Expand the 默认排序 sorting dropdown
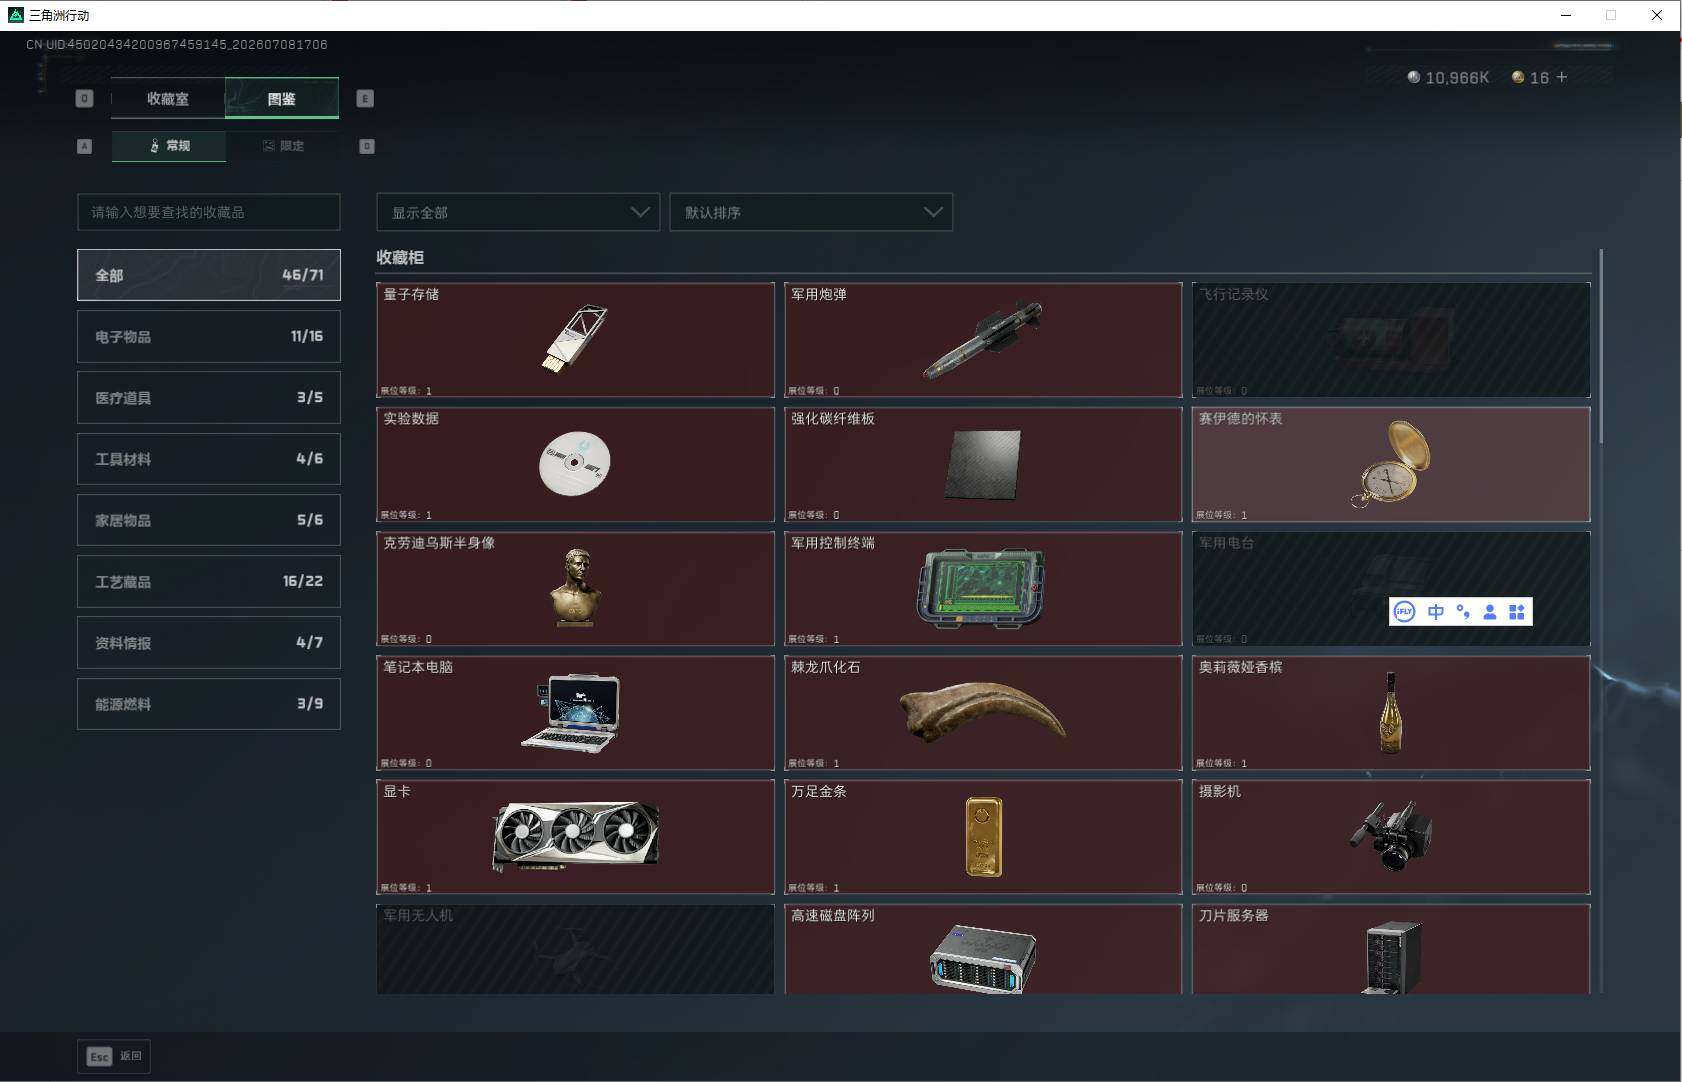This screenshot has width=1682, height=1082. 811,212
